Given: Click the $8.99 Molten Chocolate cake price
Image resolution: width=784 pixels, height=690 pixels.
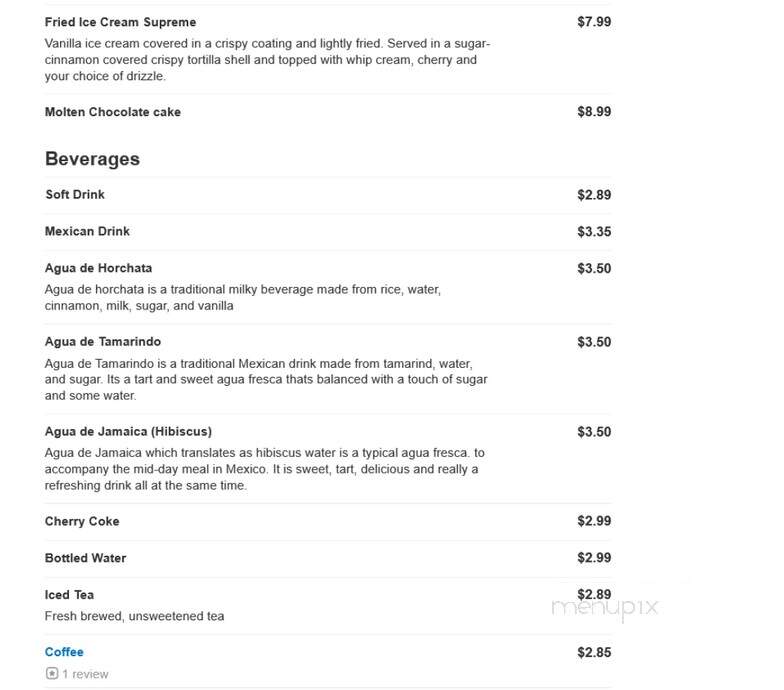Looking at the screenshot, I should tap(594, 112).
